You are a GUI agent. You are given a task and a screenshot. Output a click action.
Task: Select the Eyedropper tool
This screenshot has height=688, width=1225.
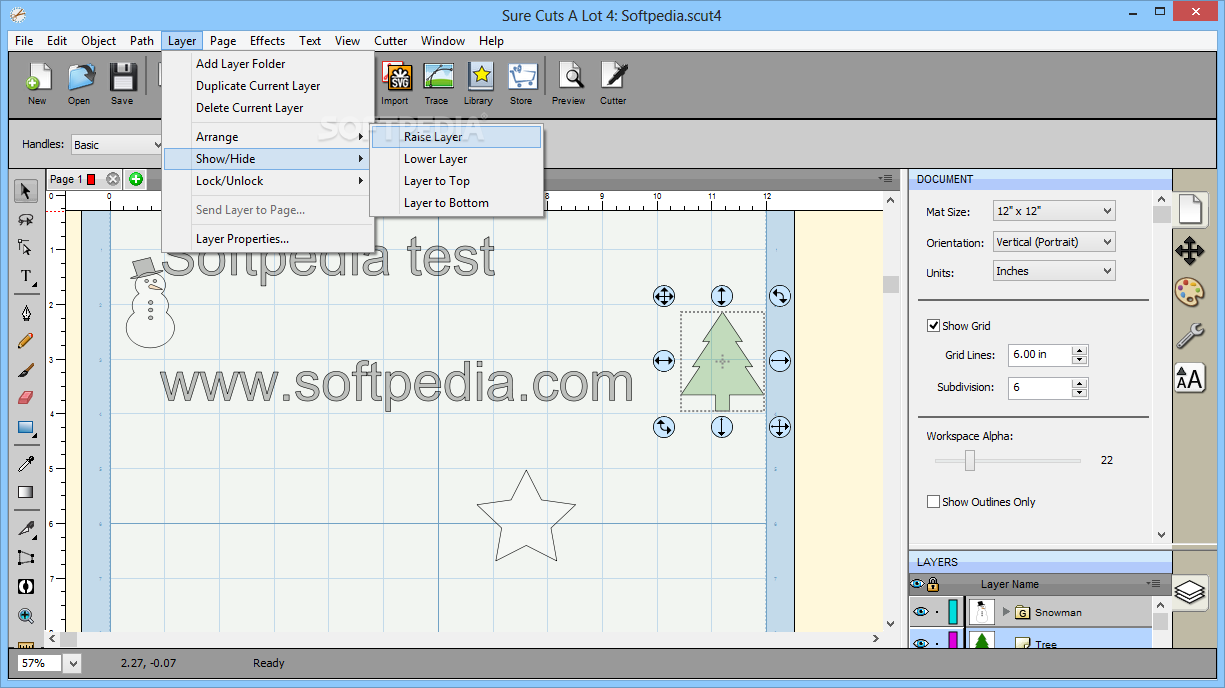click(x=26, y=463)
